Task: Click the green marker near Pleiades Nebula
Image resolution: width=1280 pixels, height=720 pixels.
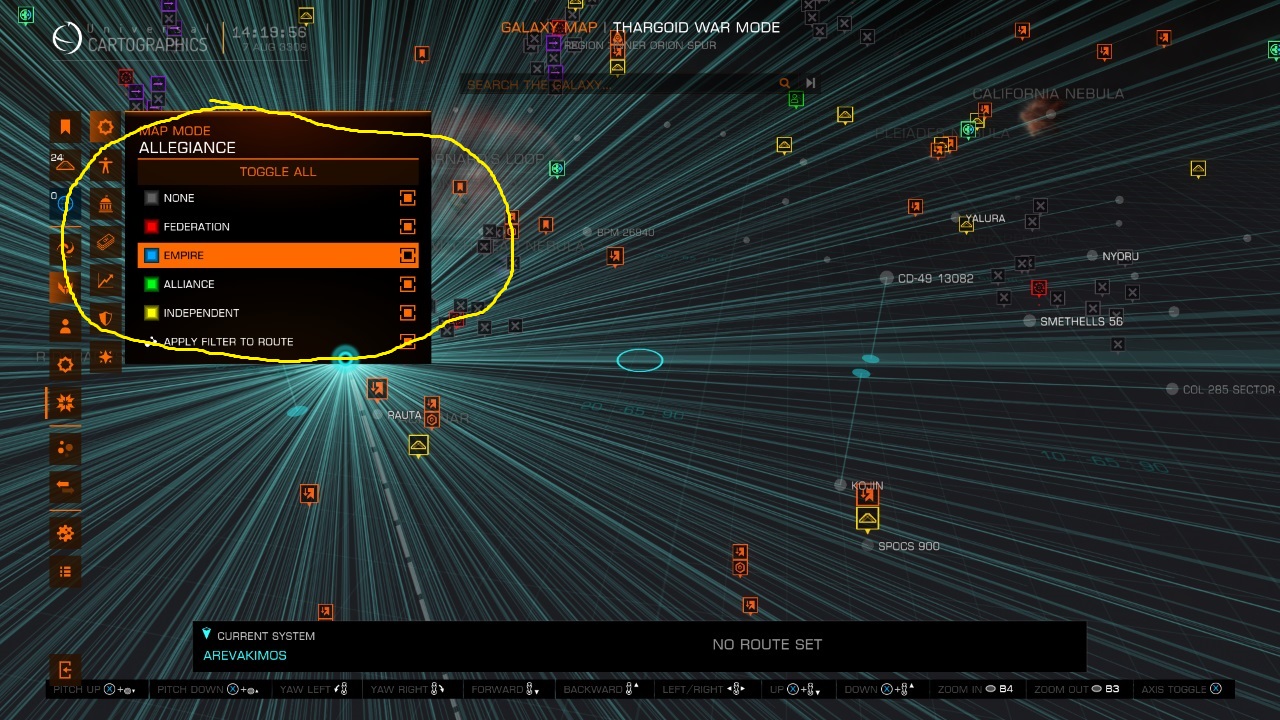Action: [967, 129]
